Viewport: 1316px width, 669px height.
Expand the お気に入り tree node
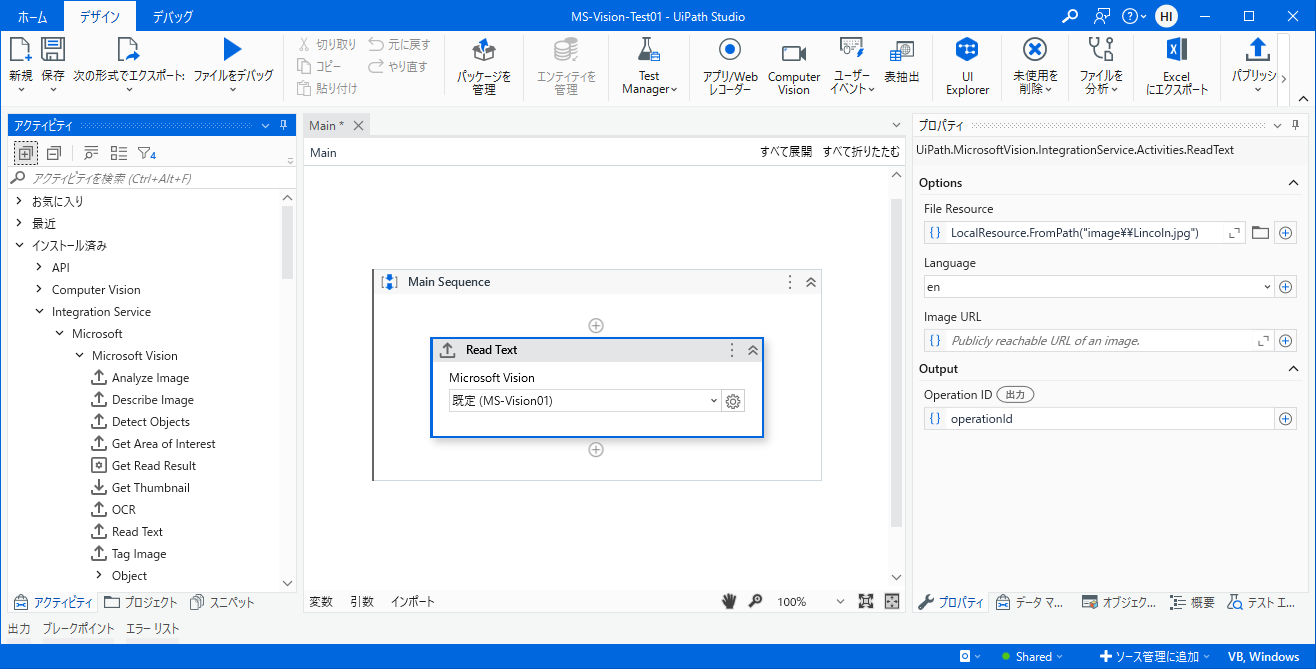[19, 201]
